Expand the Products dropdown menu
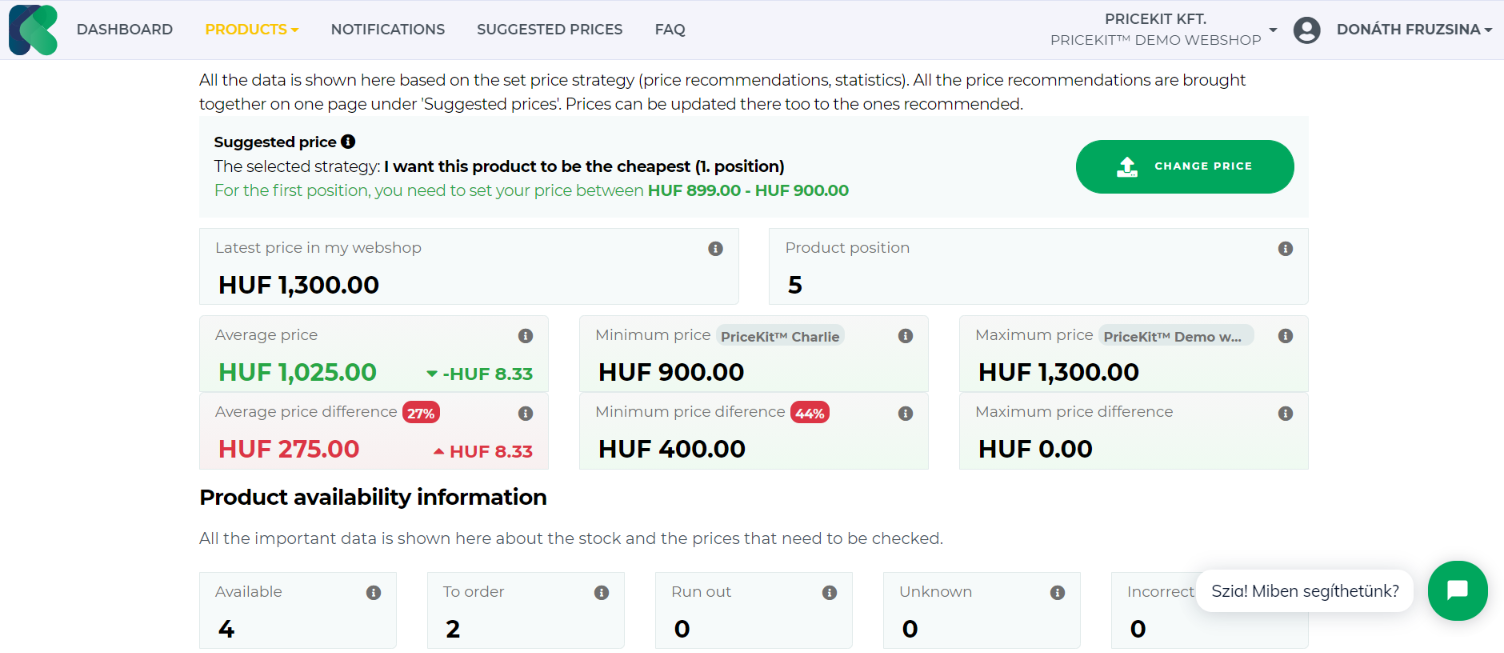This screenshot has height=653, width=1504. pos(251,30)
